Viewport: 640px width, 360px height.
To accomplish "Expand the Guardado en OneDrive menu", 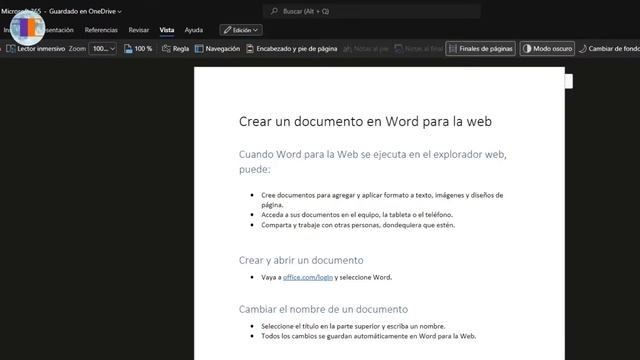I will click(85, 11).
